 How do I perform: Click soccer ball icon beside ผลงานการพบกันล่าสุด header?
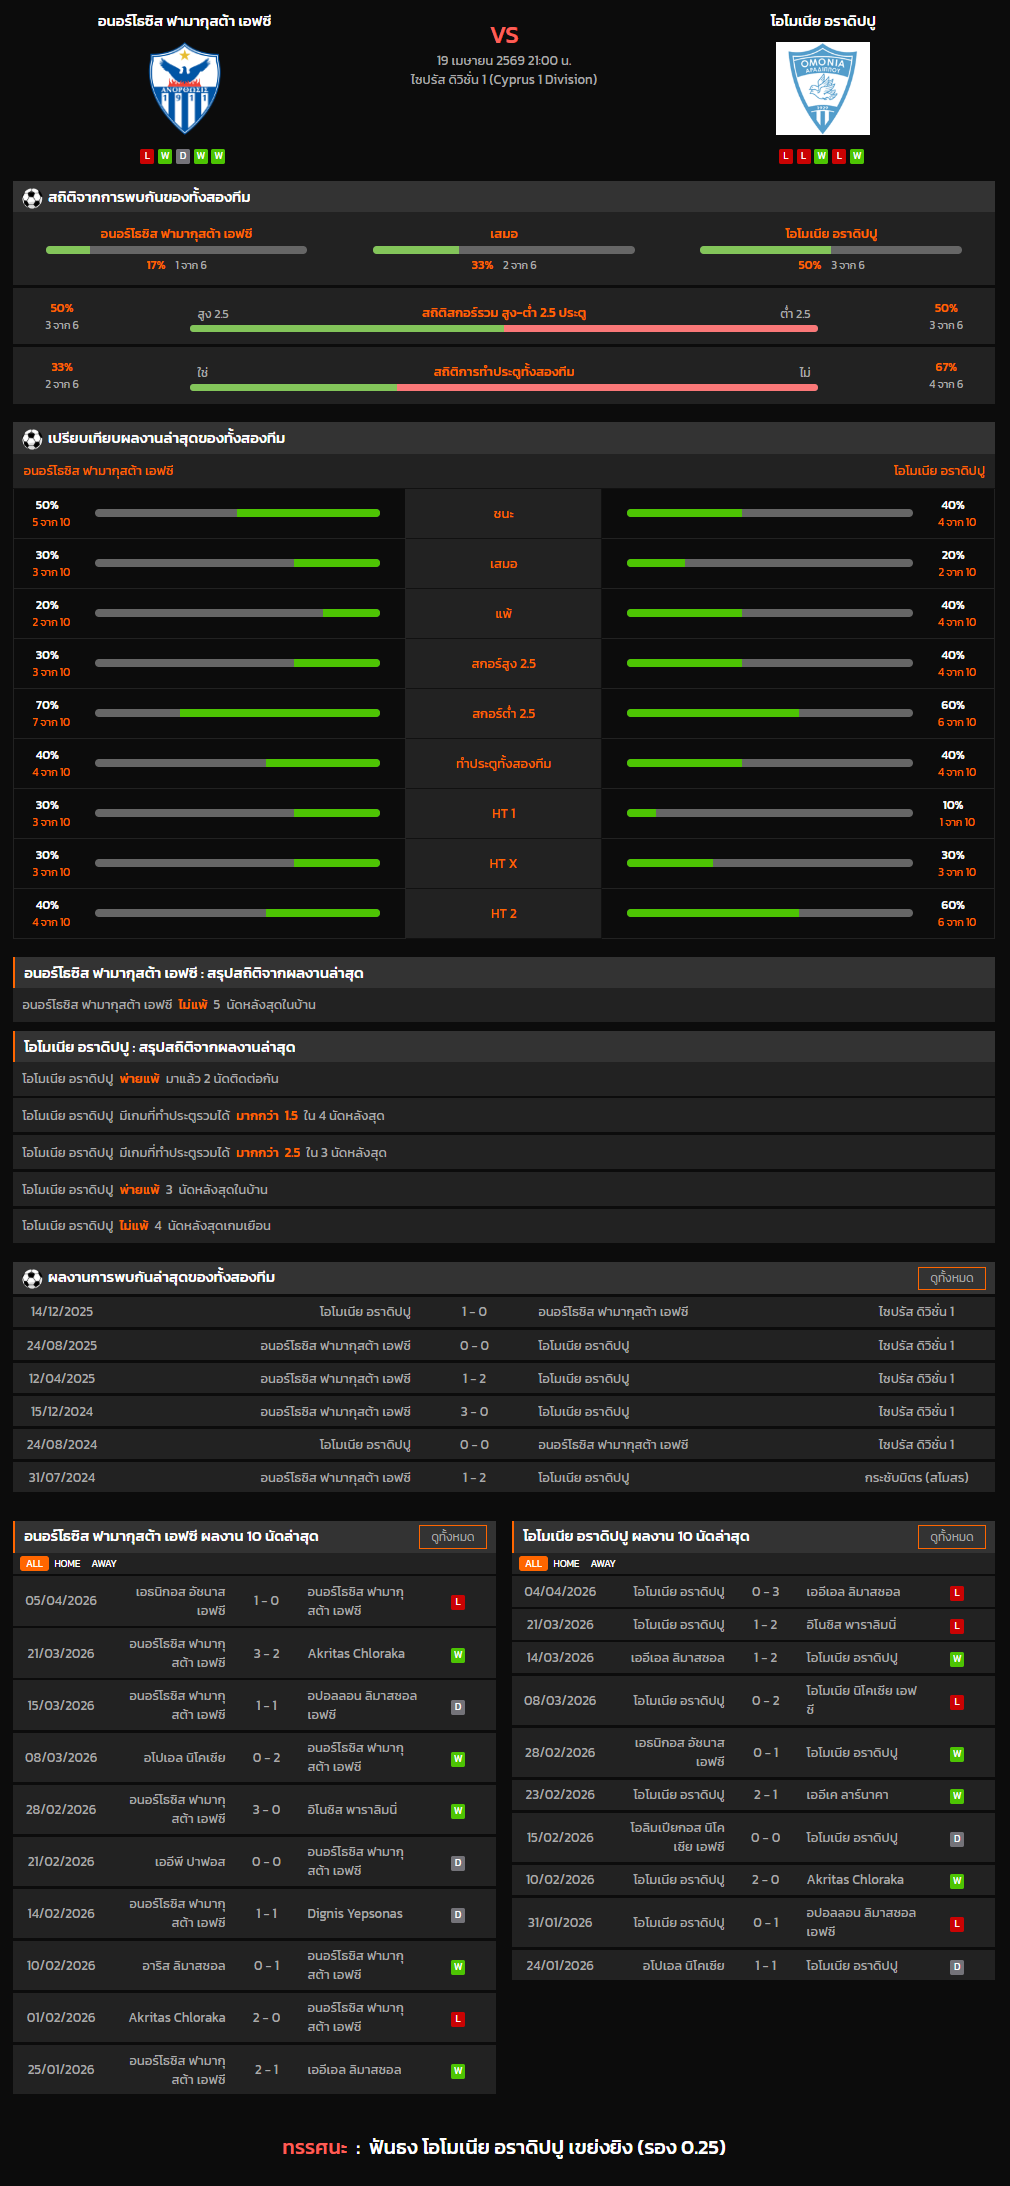(x=32, y=1278)
